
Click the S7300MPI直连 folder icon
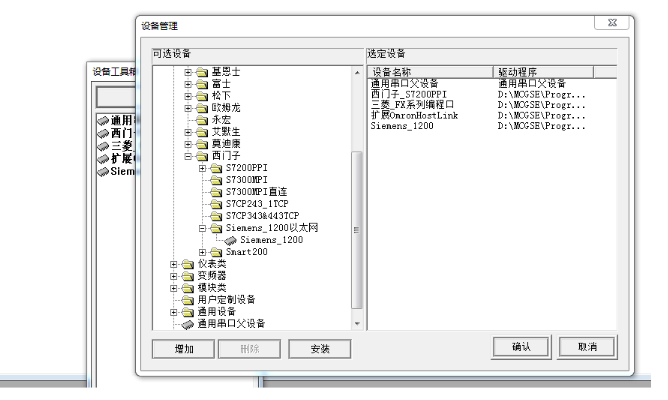[217, 191]
